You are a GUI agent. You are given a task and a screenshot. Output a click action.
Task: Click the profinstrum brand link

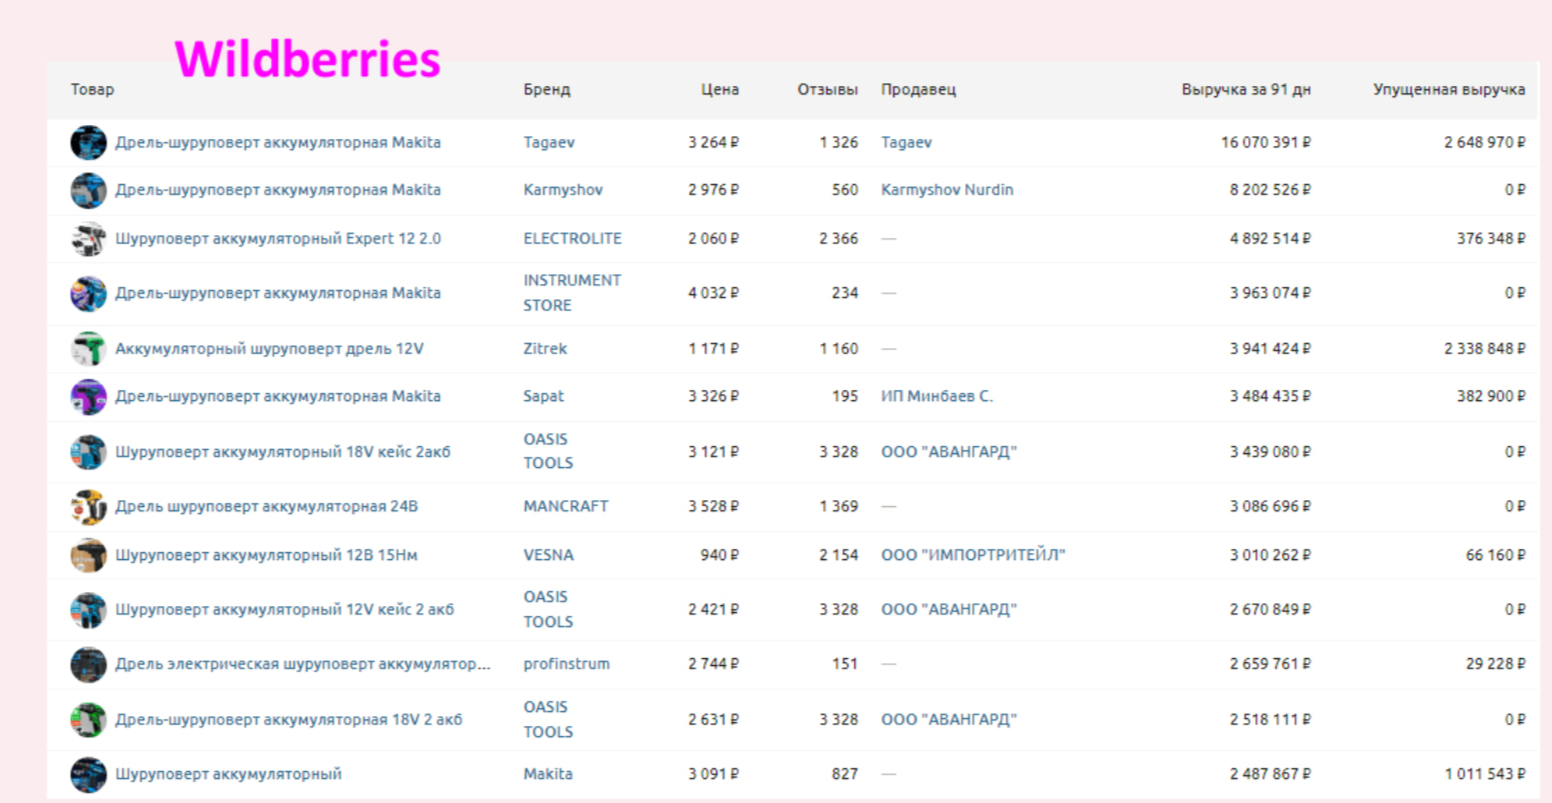tap(566, 664)
